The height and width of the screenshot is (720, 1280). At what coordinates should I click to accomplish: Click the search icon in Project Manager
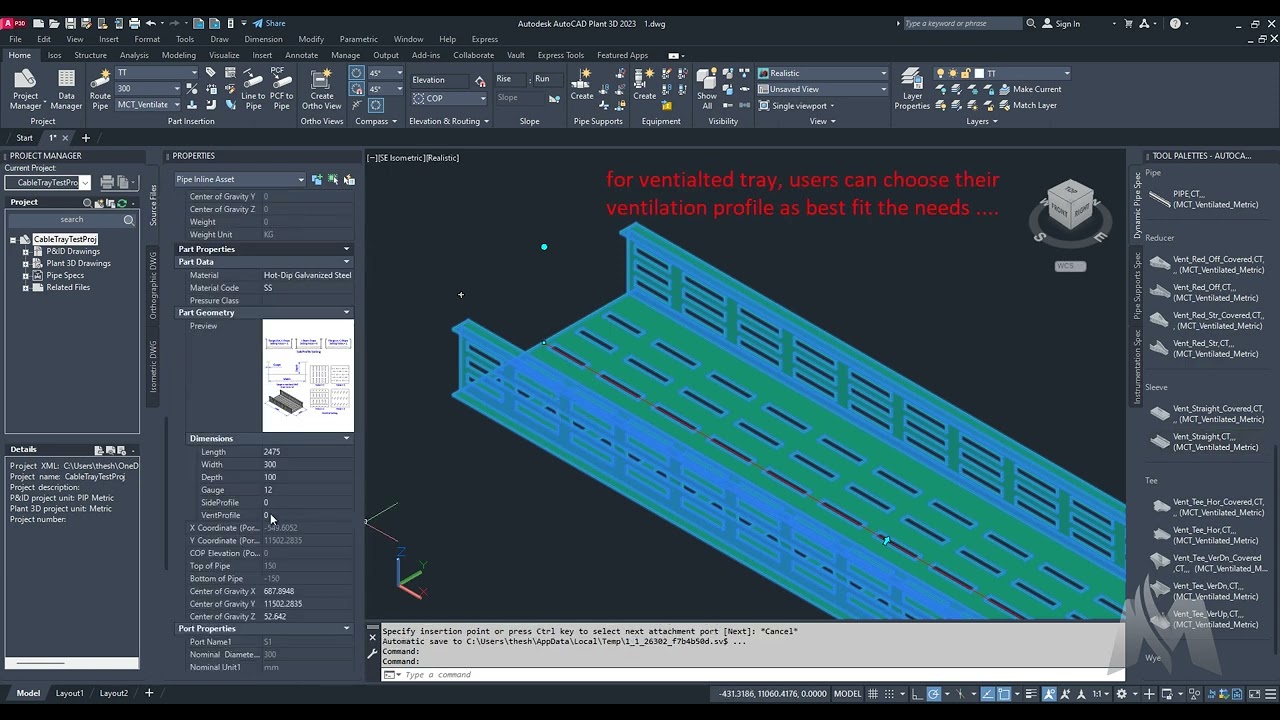(x=129, y=220)
